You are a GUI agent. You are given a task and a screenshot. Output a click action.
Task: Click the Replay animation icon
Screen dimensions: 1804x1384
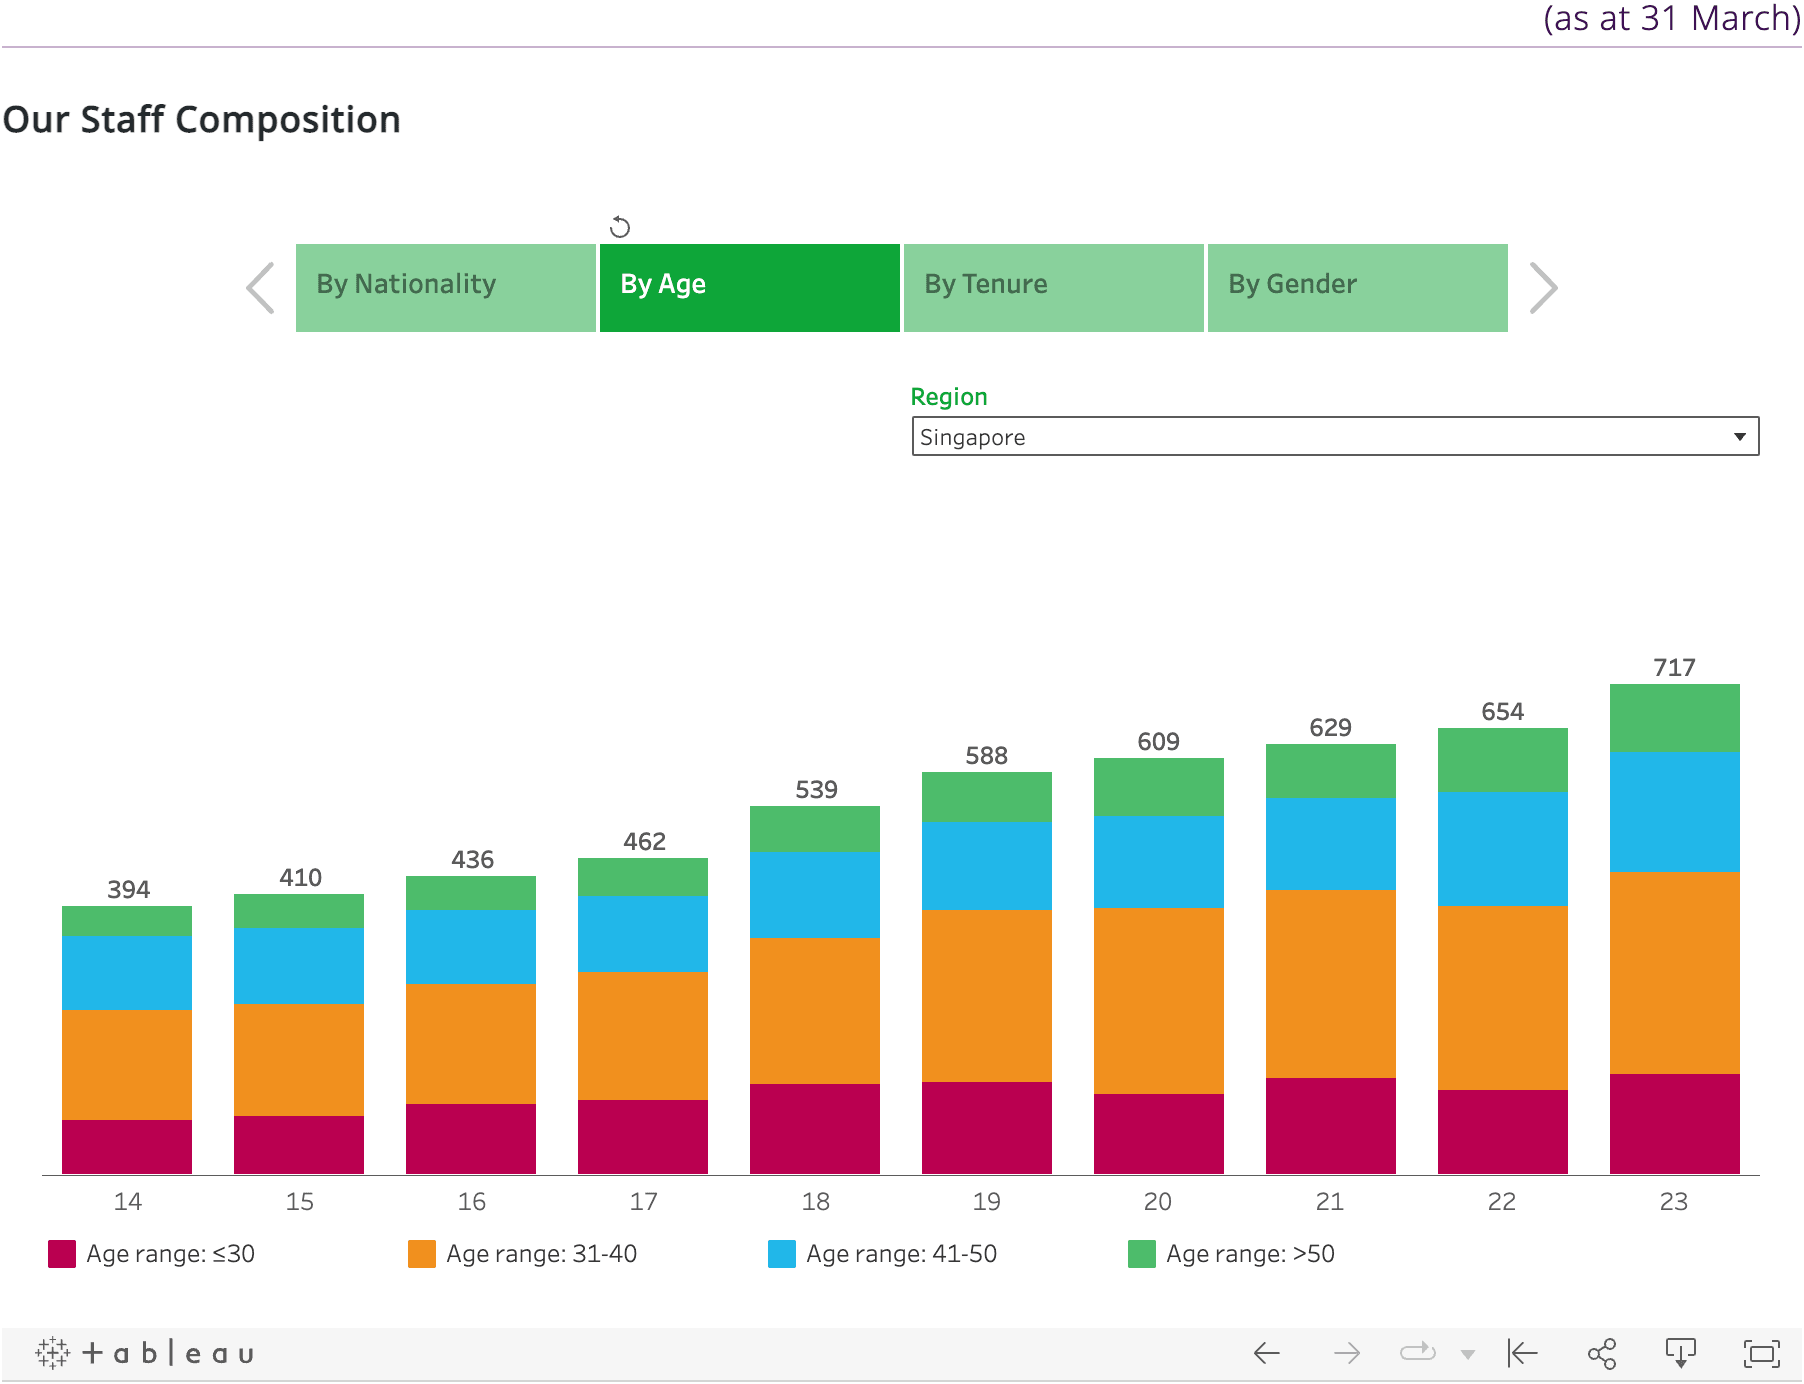click(x=1418, y=1354)
